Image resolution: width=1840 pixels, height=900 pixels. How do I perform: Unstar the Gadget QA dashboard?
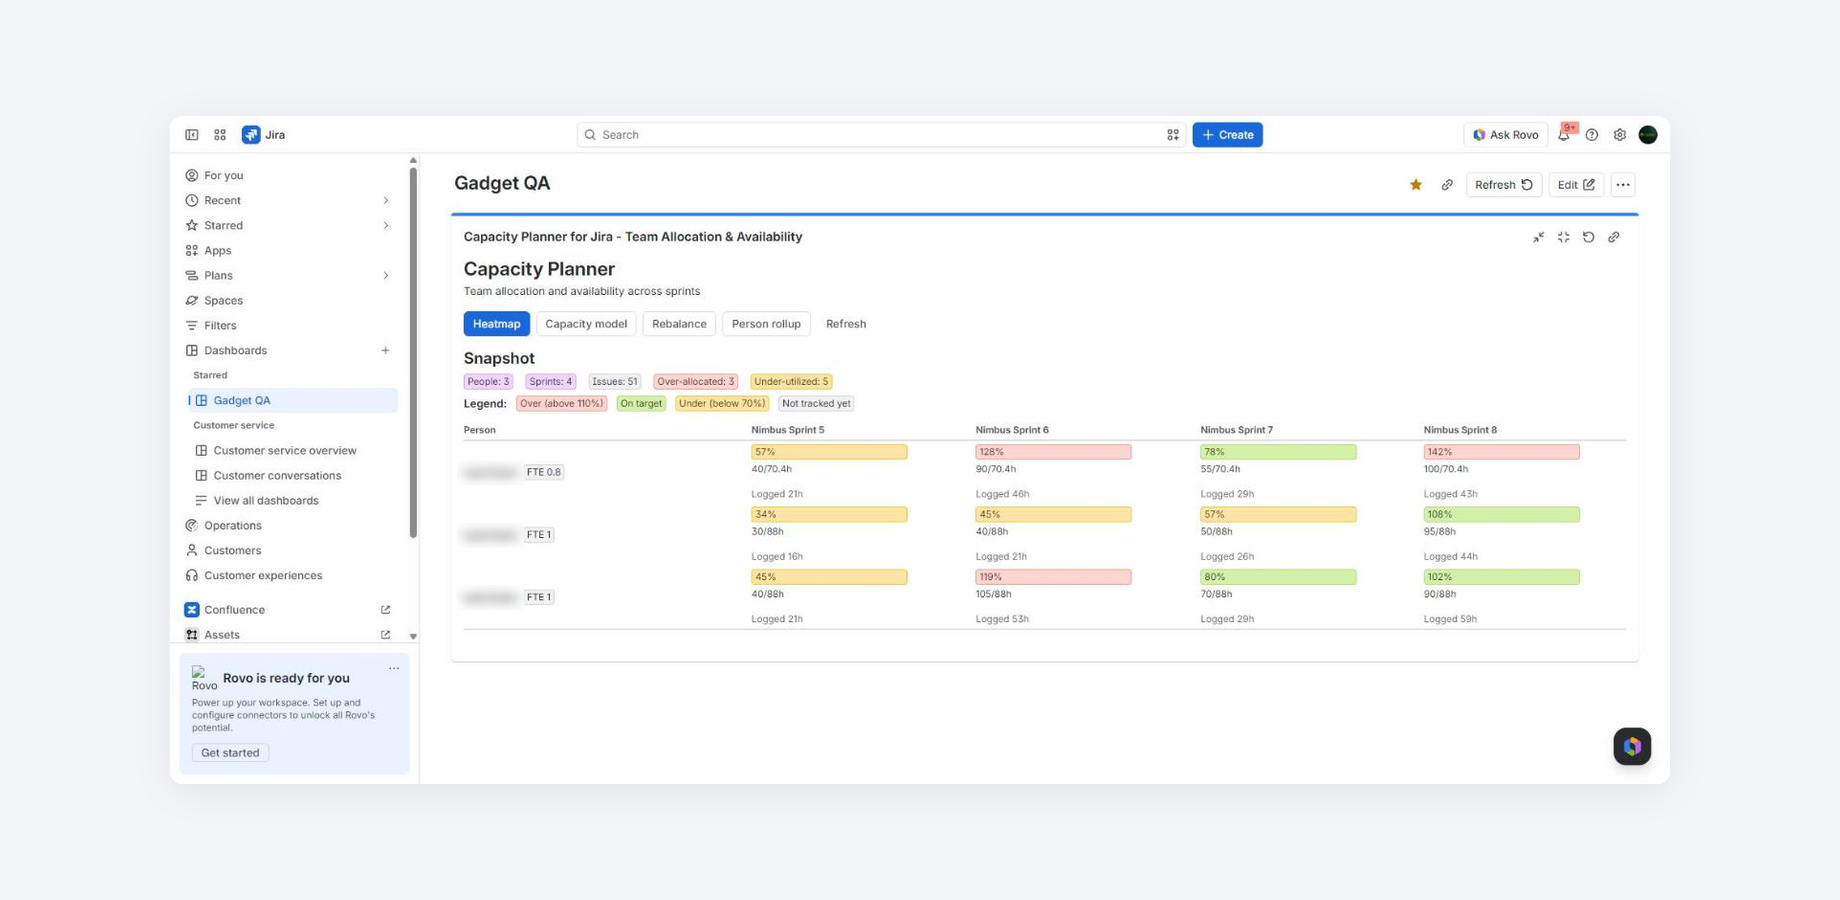[1416, 185]
